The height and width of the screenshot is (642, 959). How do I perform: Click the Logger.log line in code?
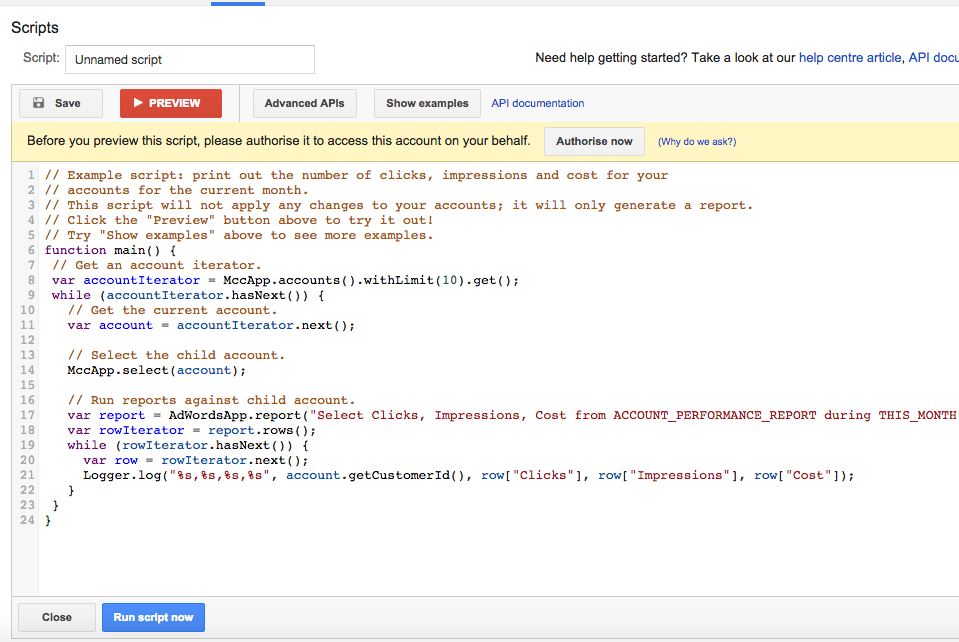468,475
